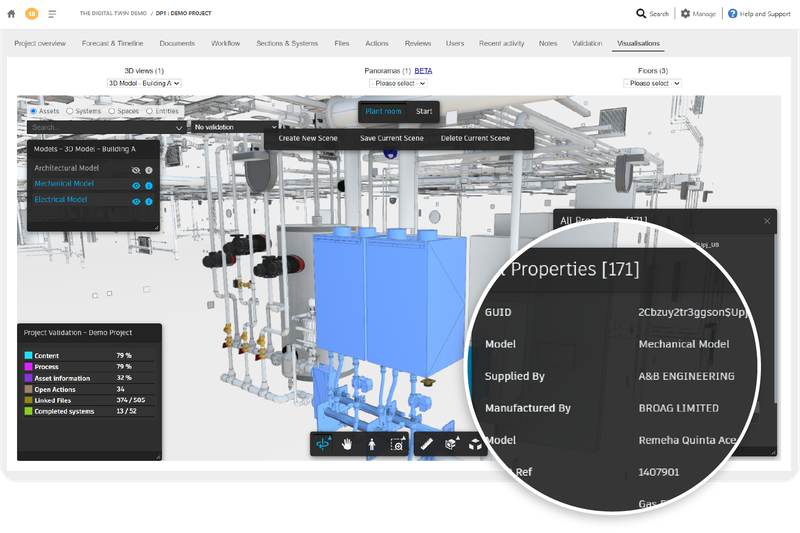Click Save Current Scene
This screenshot has width=800, height=533.
[392, 138]
